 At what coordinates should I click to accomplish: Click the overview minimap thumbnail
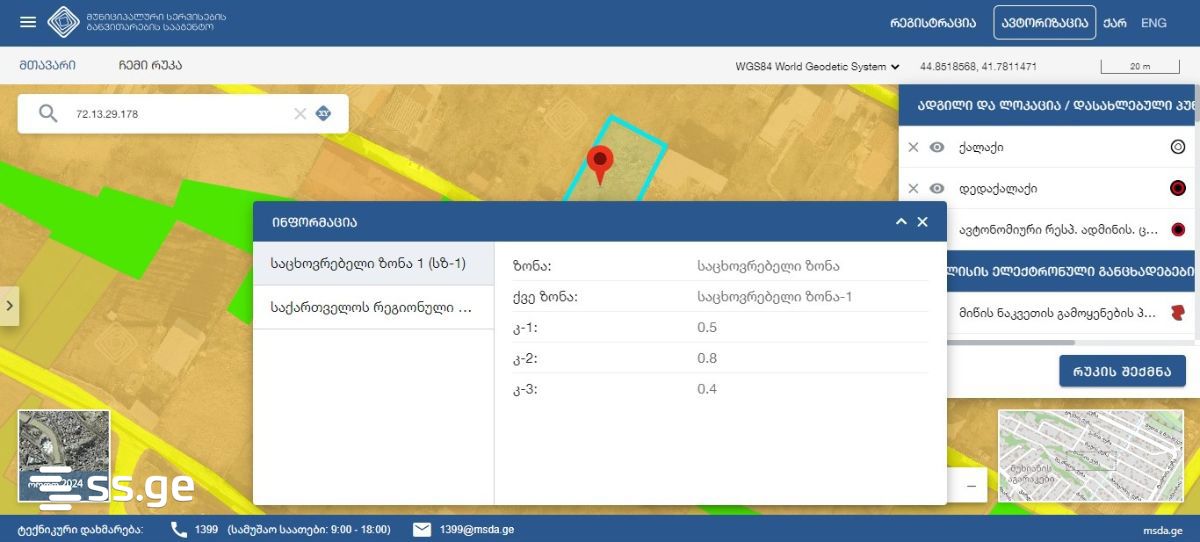coord(1091,455)
